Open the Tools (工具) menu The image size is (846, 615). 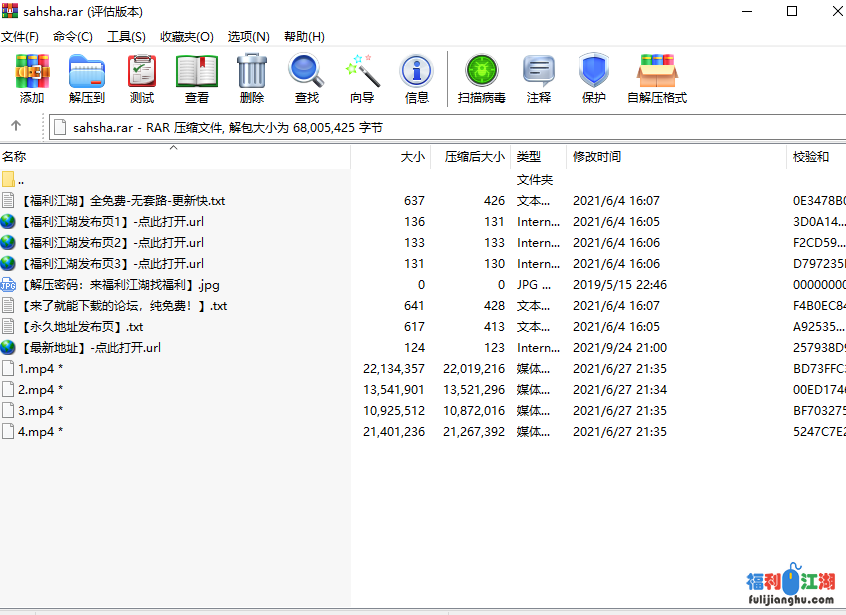pyautogui.click(x=126, y=37)
